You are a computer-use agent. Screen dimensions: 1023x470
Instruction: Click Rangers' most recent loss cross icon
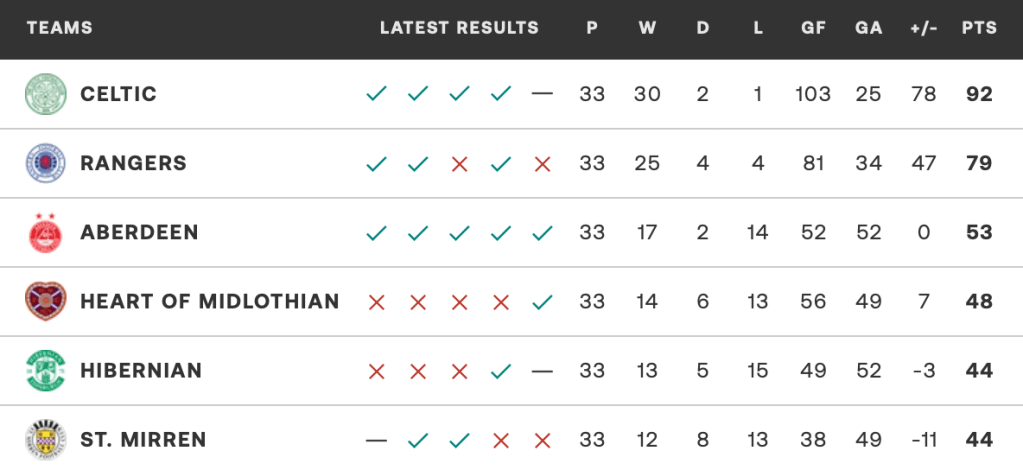[542, 163]
